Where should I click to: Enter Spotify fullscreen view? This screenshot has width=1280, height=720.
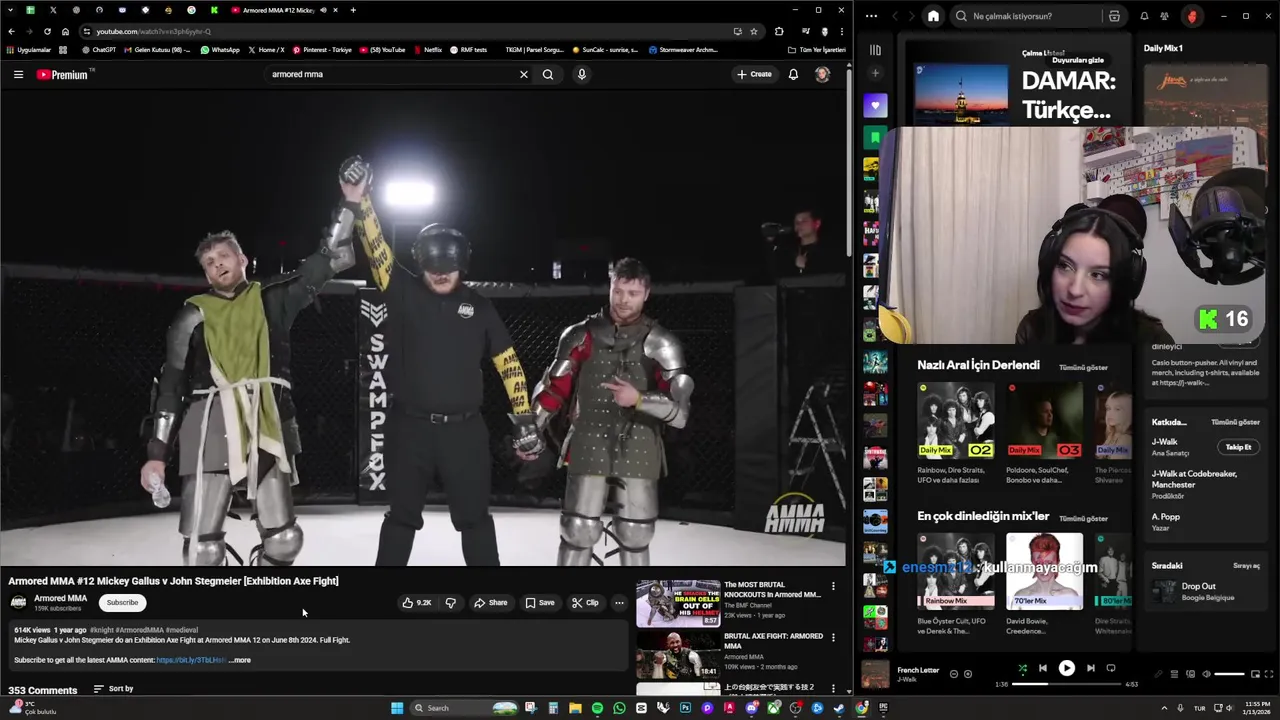click(x=1270, y=674)
